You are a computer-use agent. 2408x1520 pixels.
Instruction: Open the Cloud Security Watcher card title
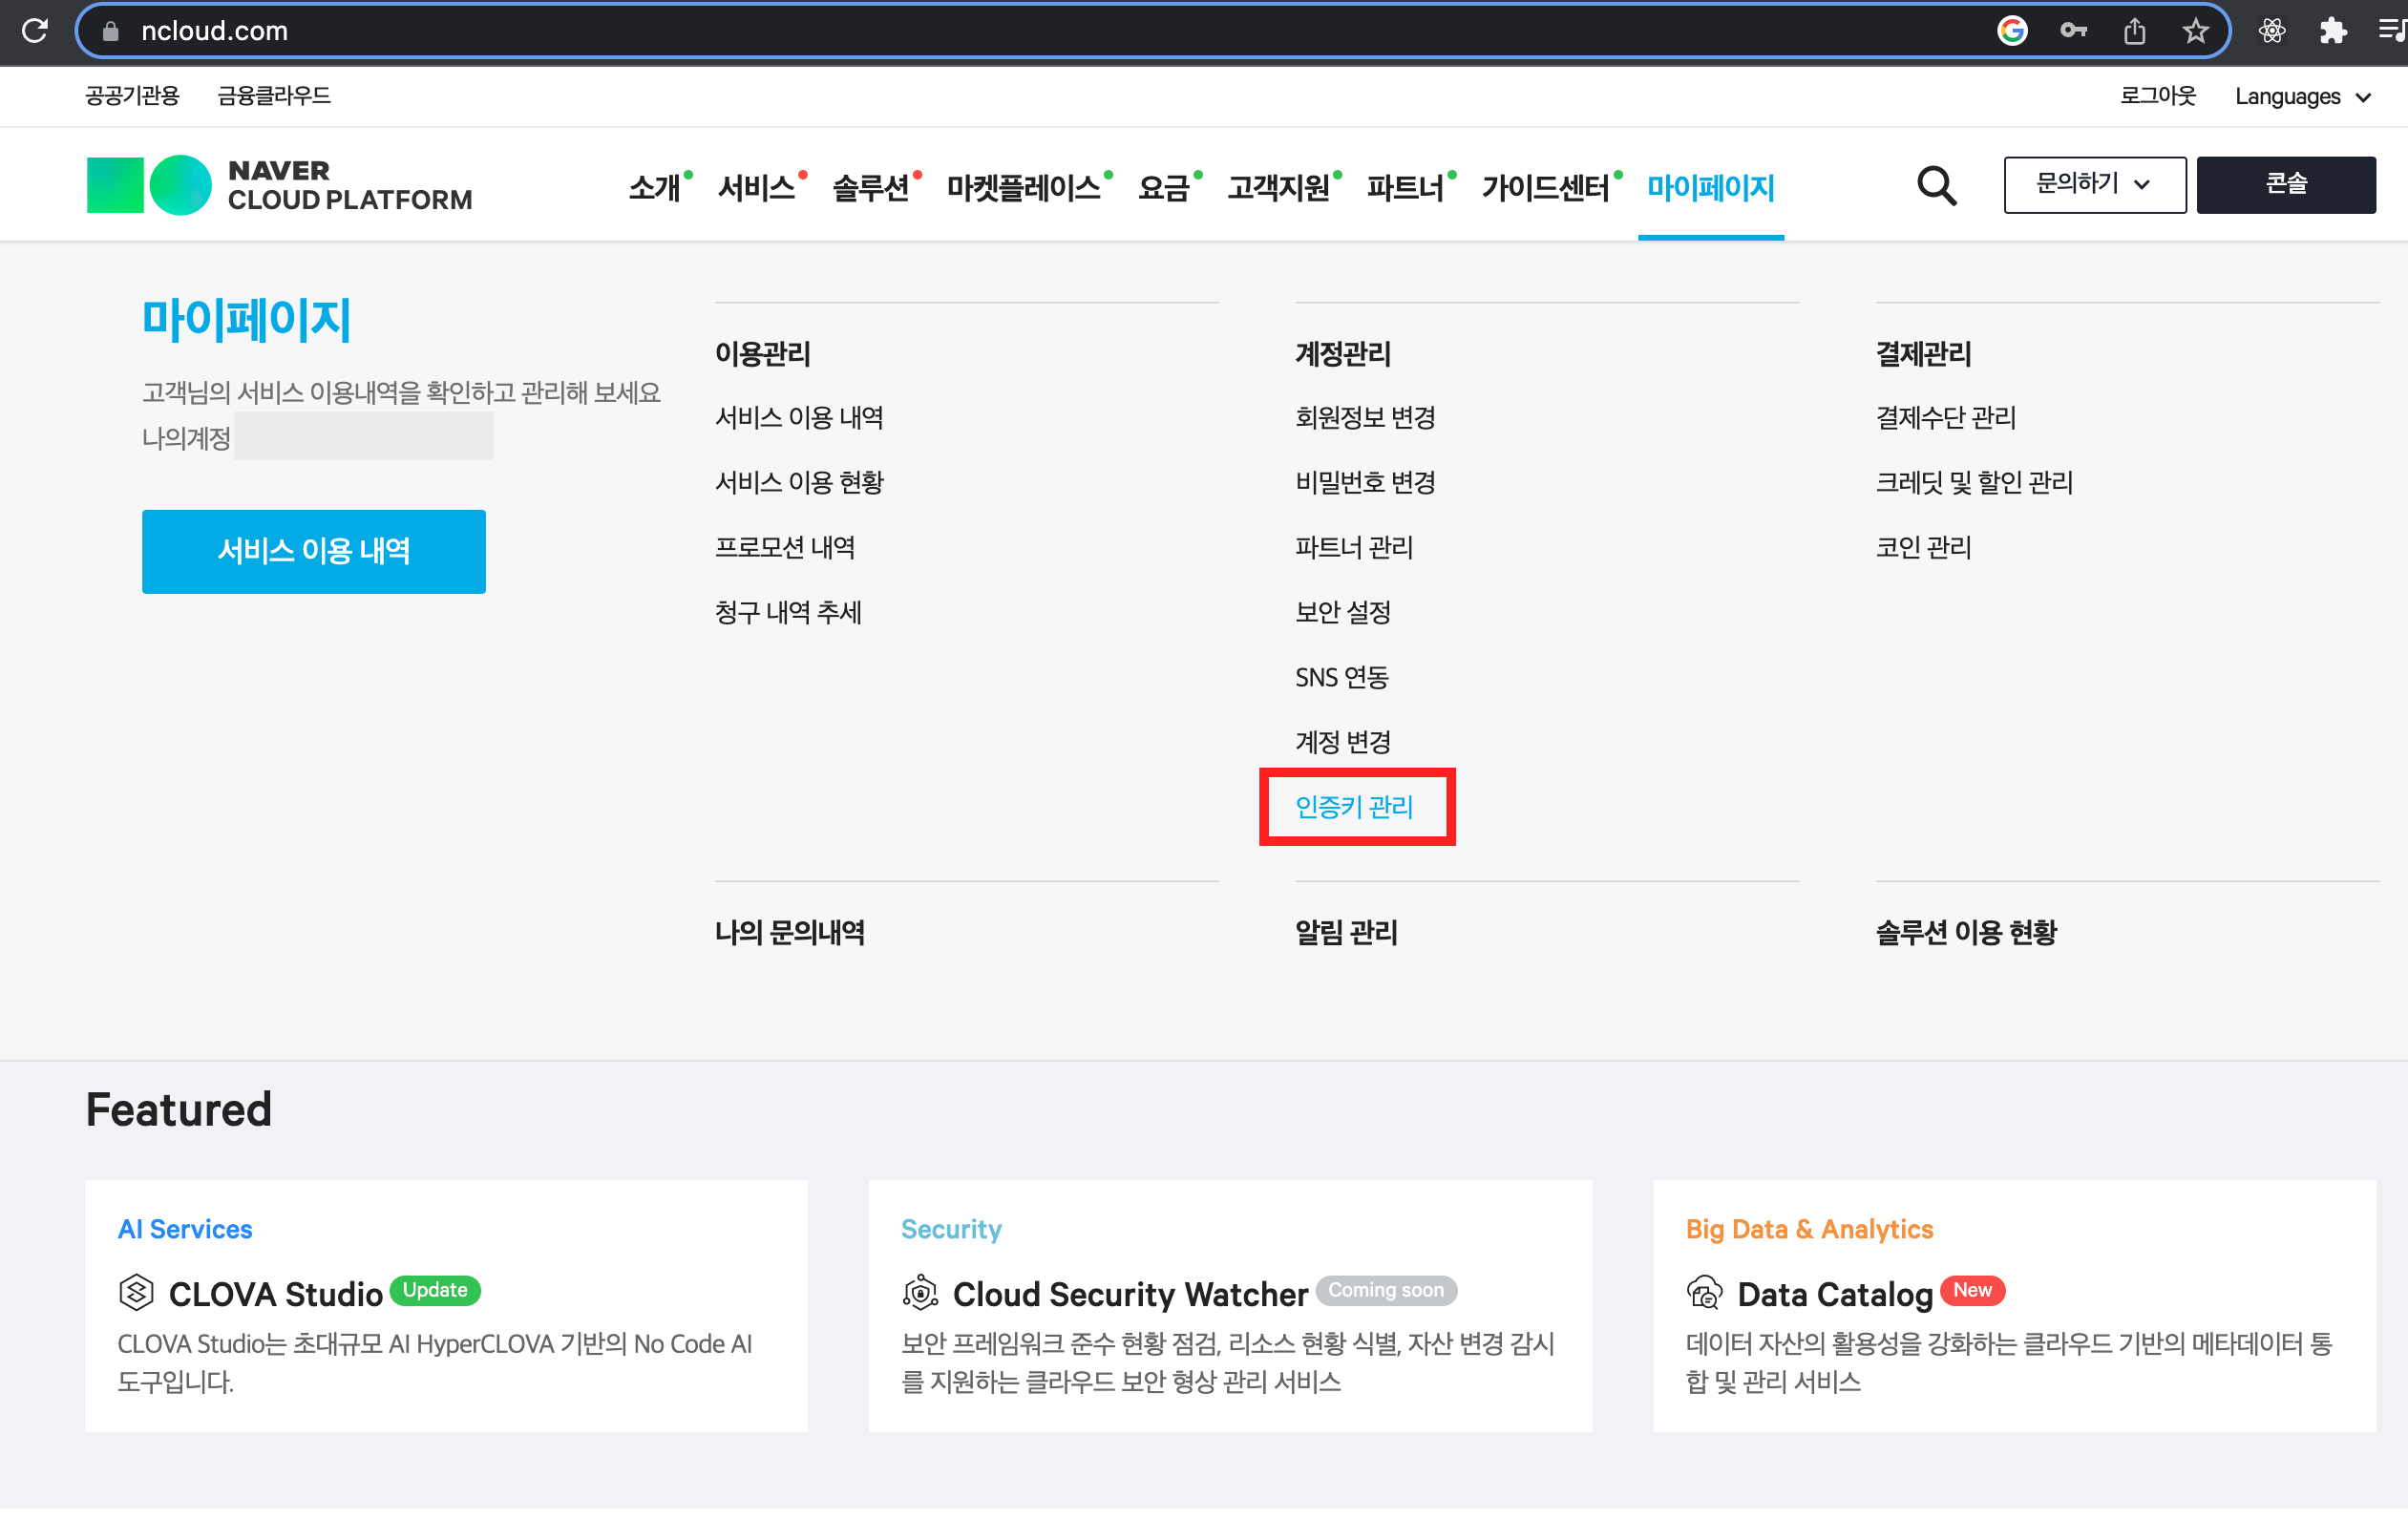(1130, 1294)
